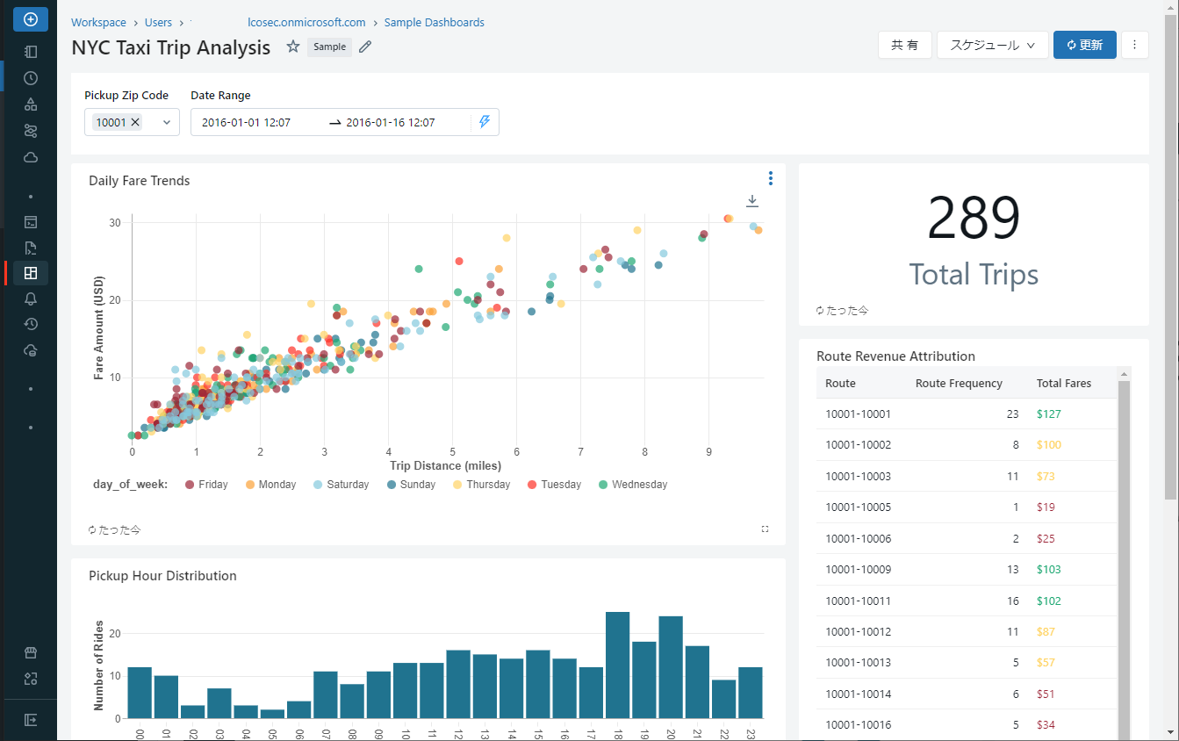Open Compute cloud icon in sidebar

30,157
